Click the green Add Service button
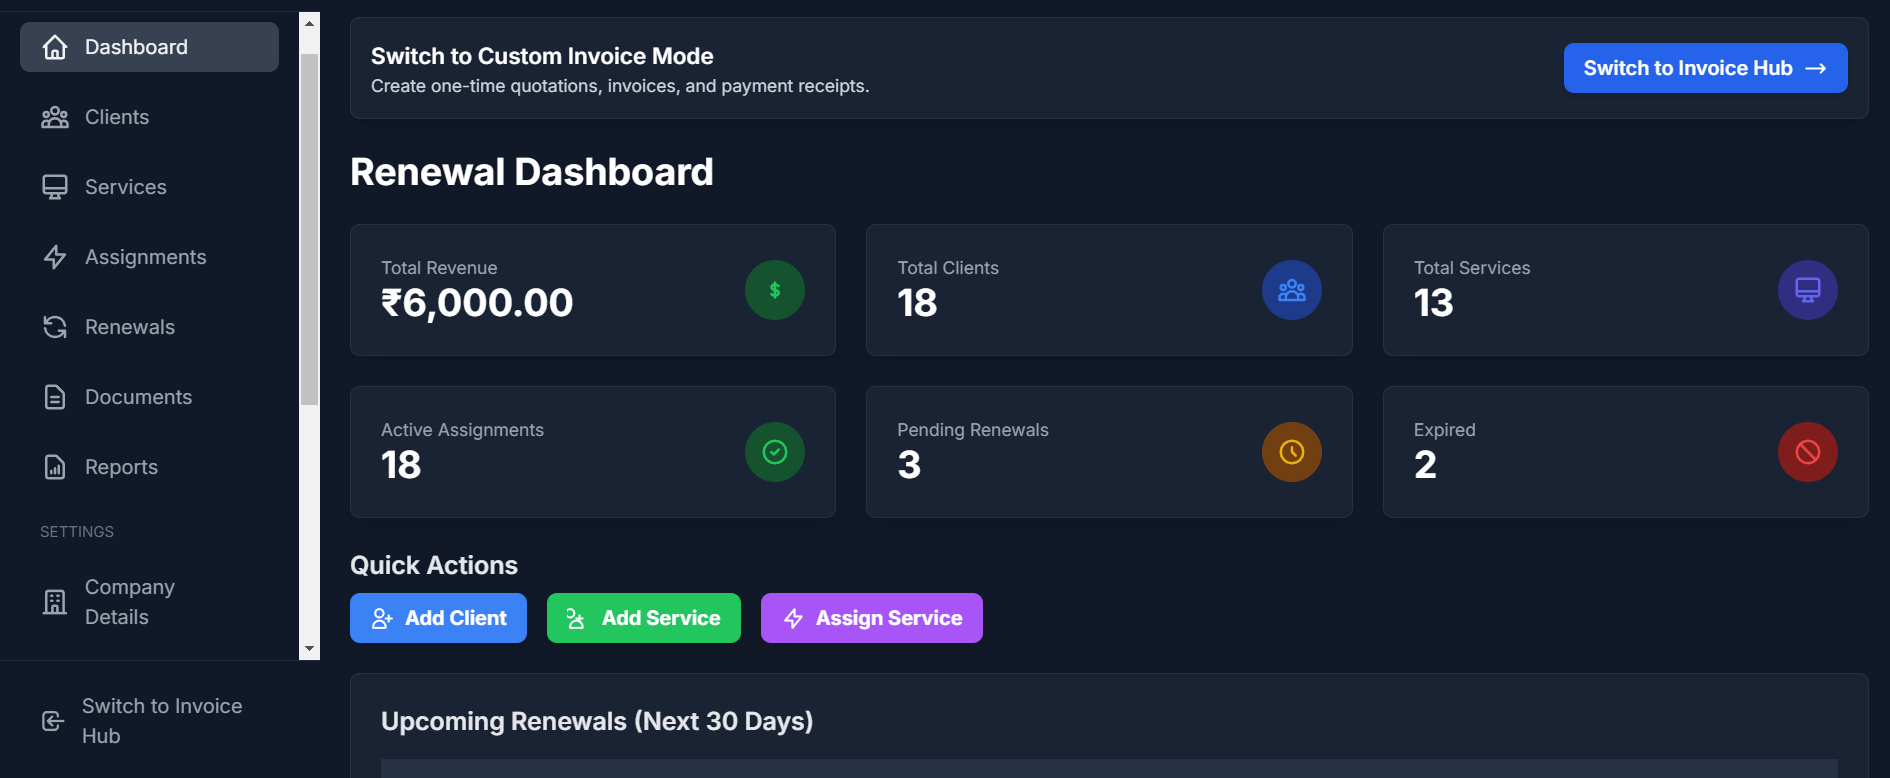This screenshot has width=1890, height=778. pyautogui.click(x=644, y=618)
